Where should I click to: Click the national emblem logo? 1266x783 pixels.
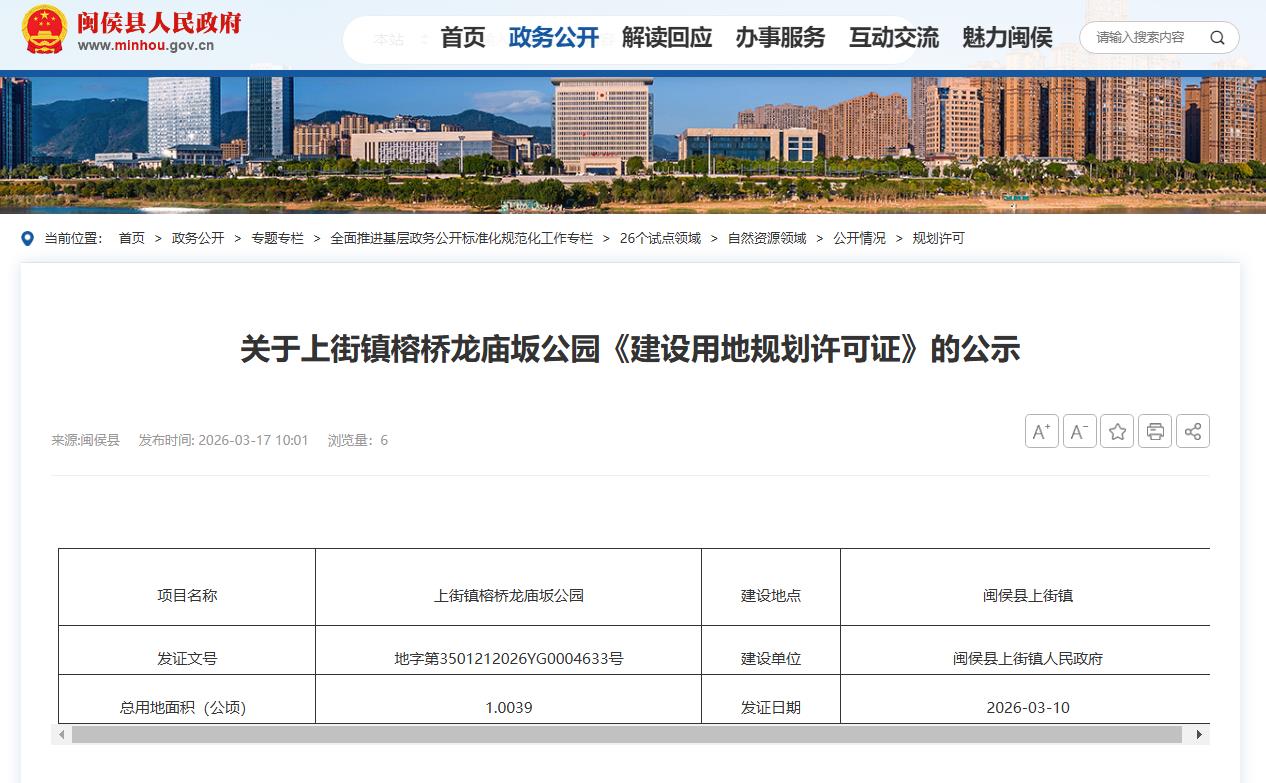coord(44,30)
